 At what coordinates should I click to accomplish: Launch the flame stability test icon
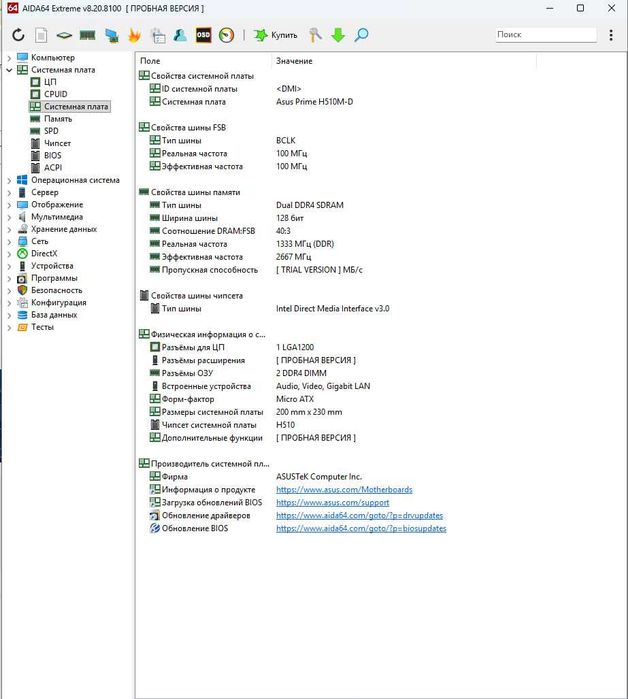coord(135,35)
